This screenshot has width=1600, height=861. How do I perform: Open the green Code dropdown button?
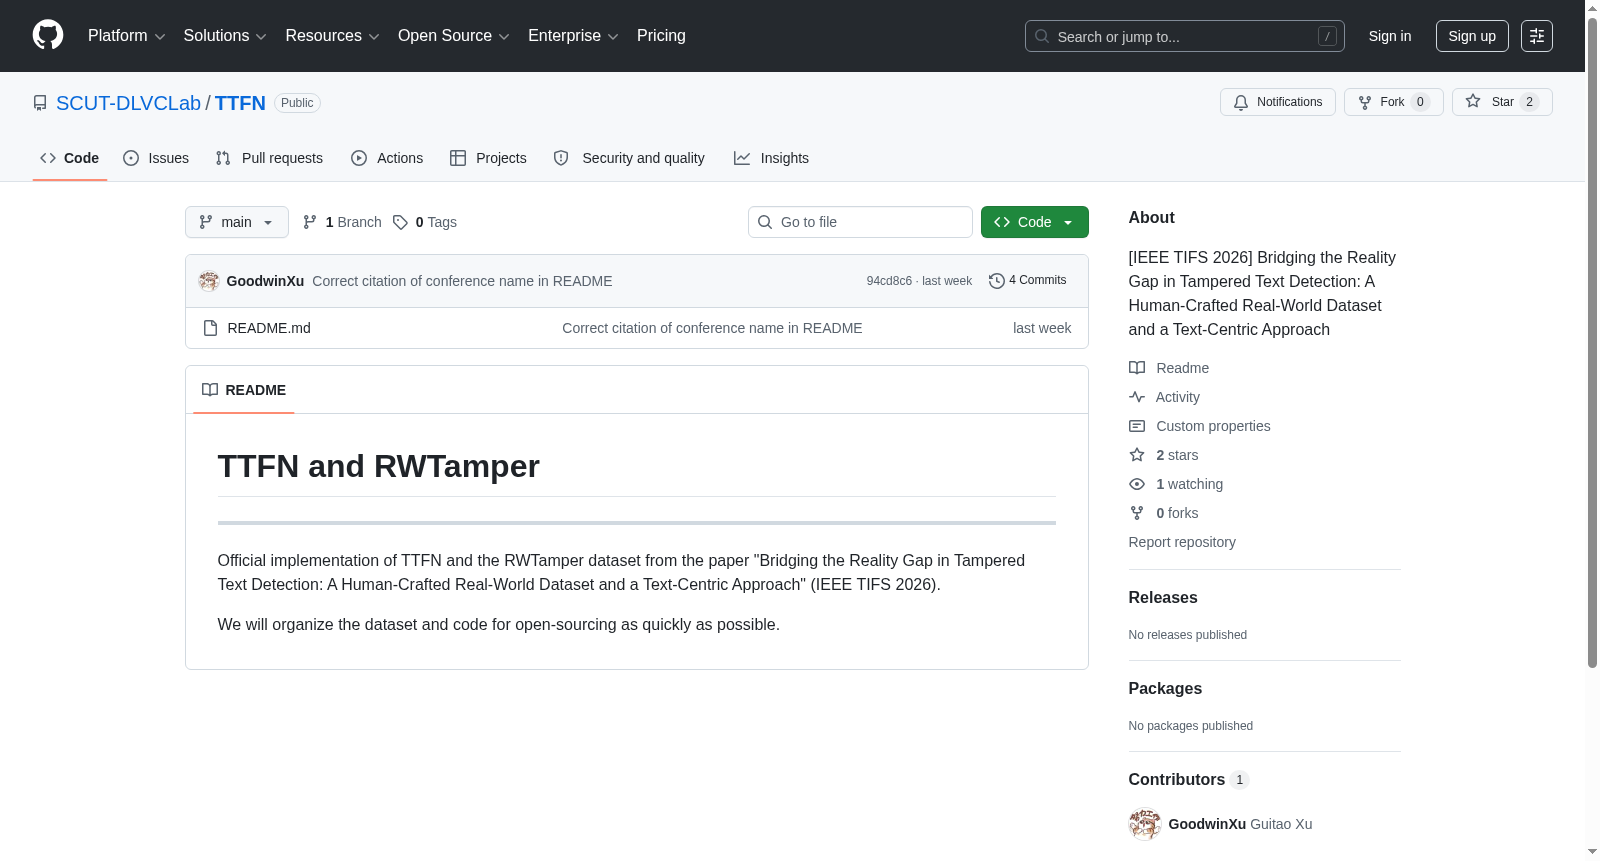click(1035, 222)
